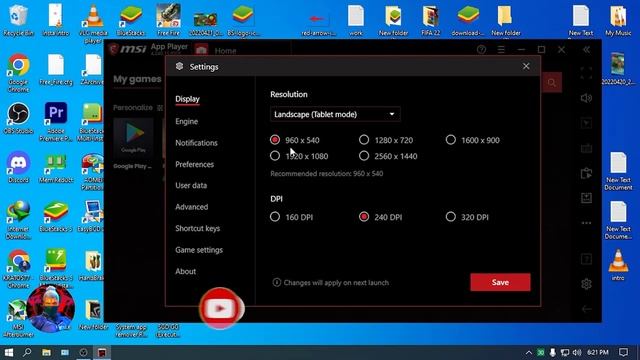Image resolution: width=640 pixels, height=360 pixels.
Task: Open the help icon in App Player title bar
Action: 481,49
